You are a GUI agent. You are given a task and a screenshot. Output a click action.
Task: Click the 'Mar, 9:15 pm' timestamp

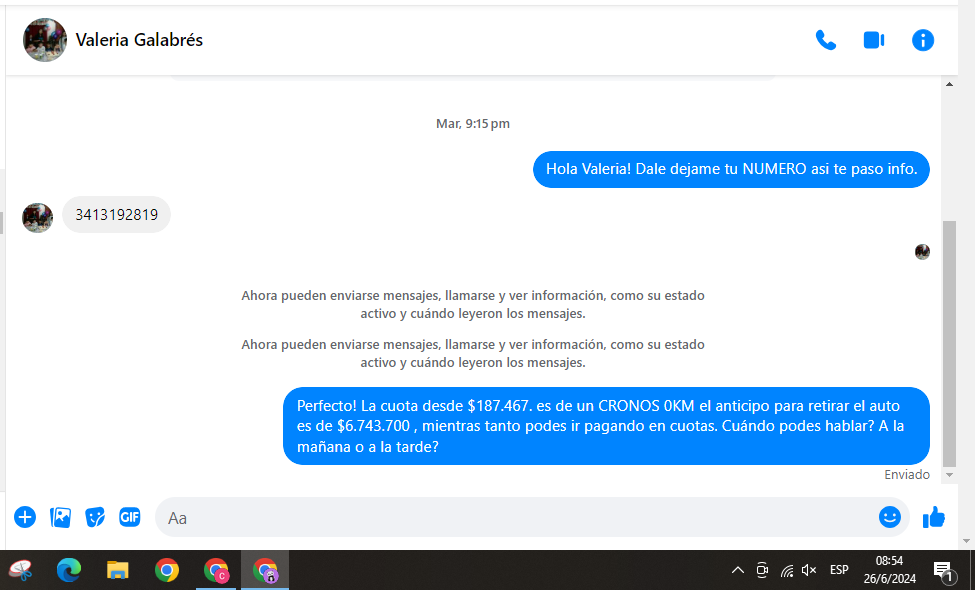point(473,124)
